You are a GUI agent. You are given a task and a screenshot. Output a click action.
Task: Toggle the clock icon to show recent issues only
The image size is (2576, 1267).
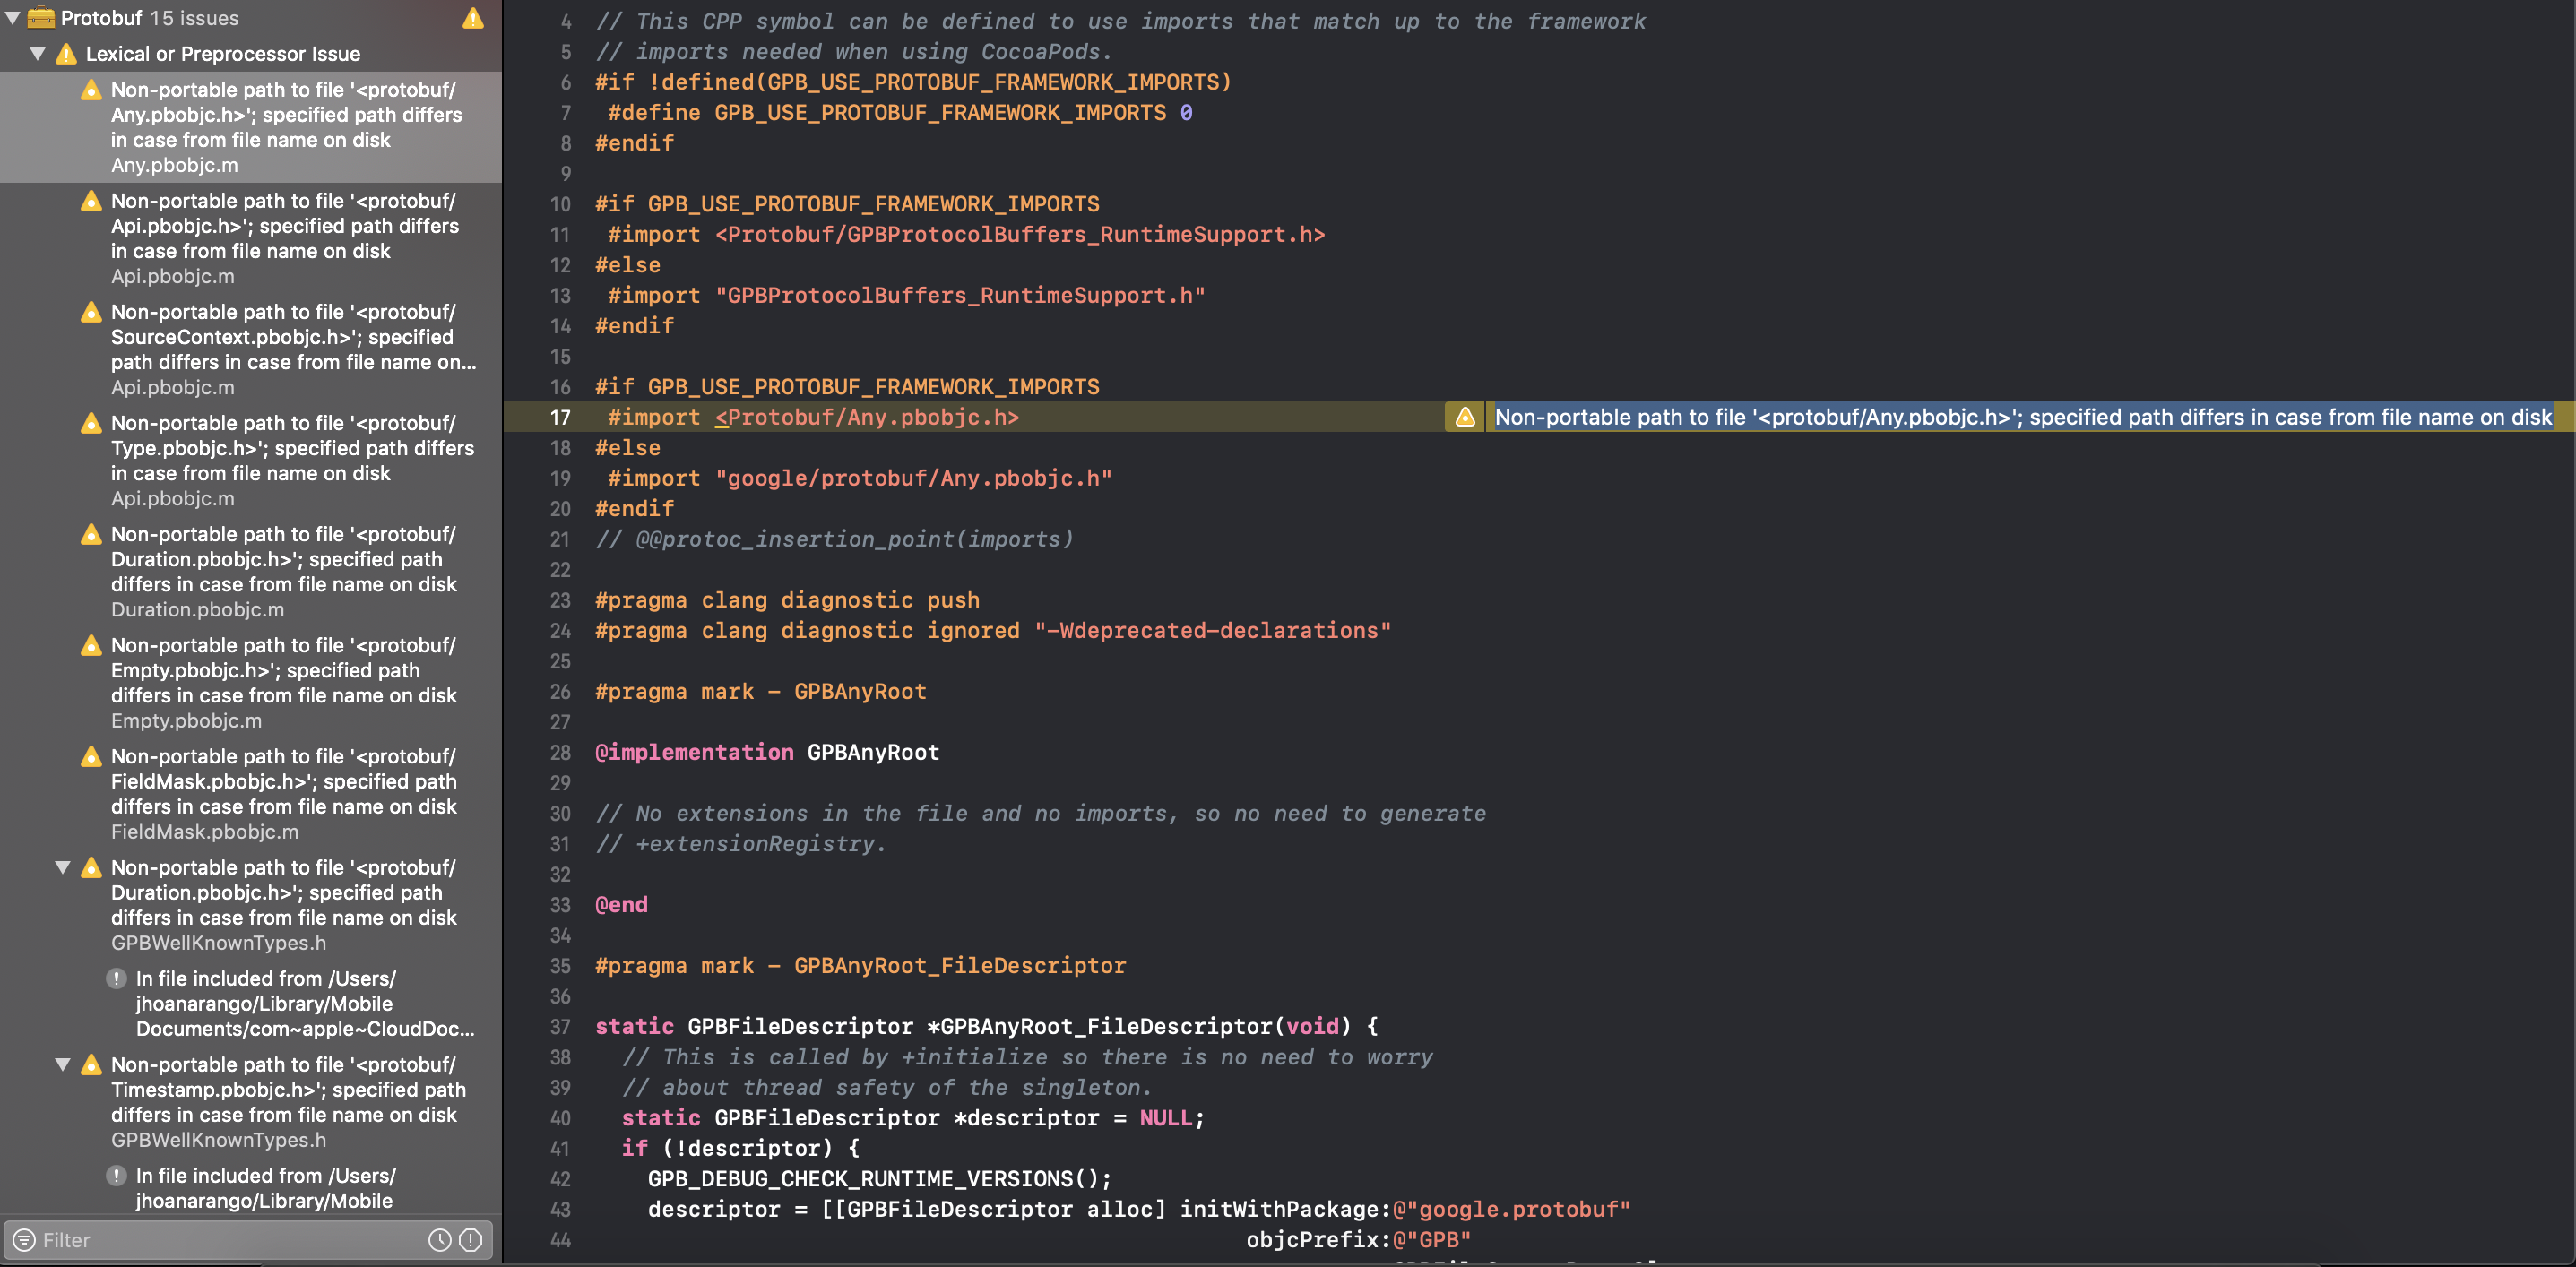(440, 1240)
